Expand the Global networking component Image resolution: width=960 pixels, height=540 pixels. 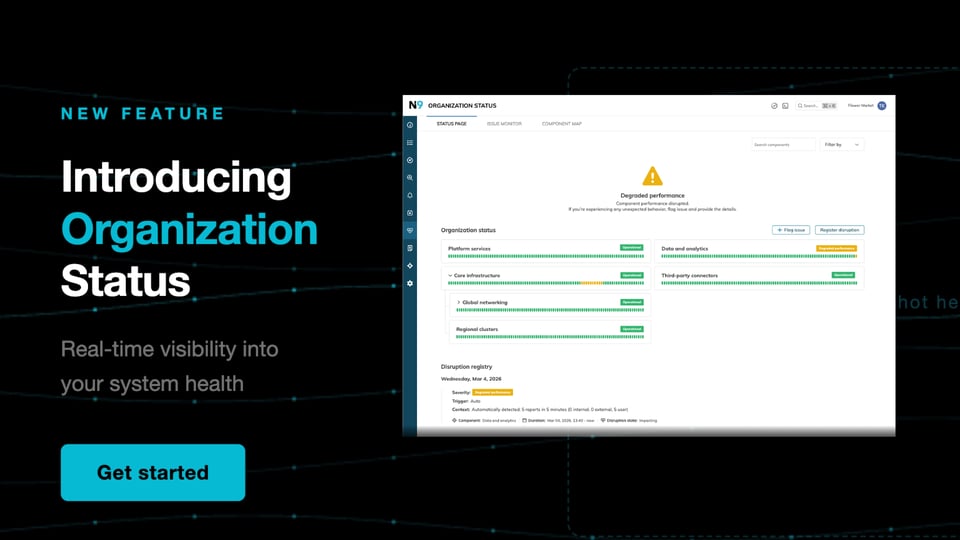(x=458, y=302)
